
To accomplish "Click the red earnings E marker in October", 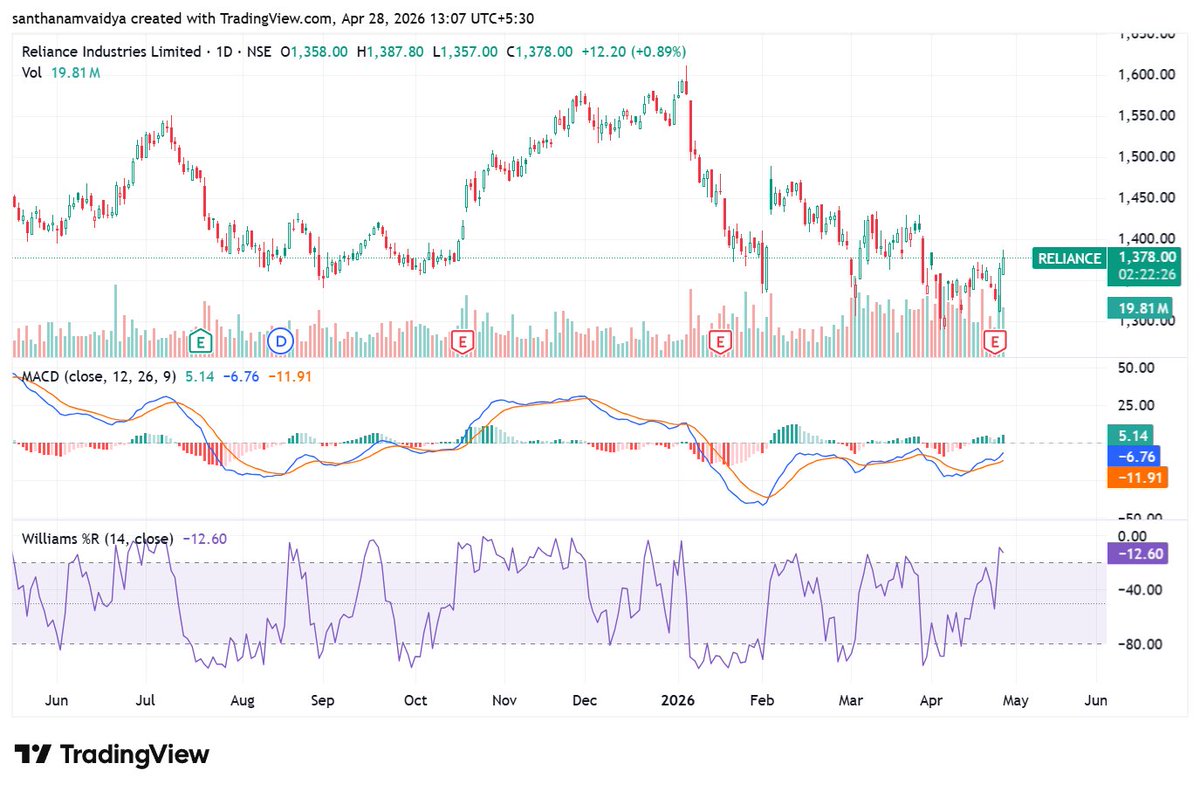I will tap(462, 342).
